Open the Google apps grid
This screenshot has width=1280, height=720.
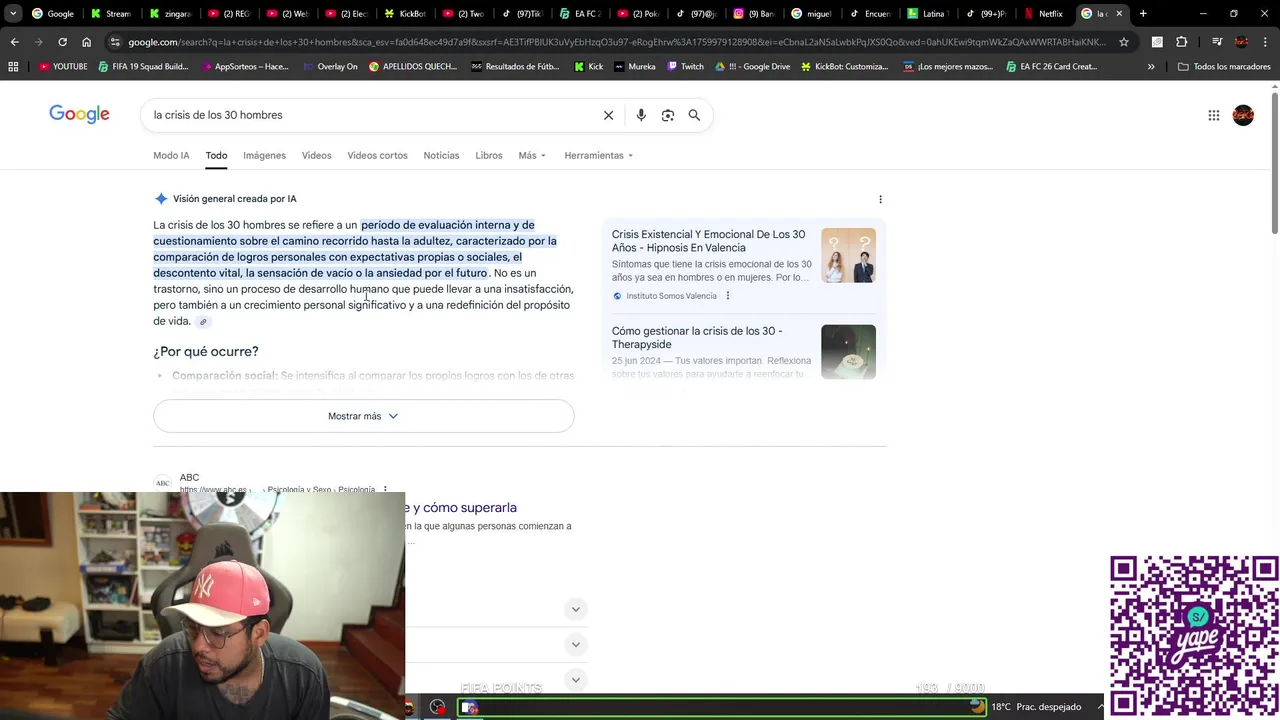point(1213,115)
